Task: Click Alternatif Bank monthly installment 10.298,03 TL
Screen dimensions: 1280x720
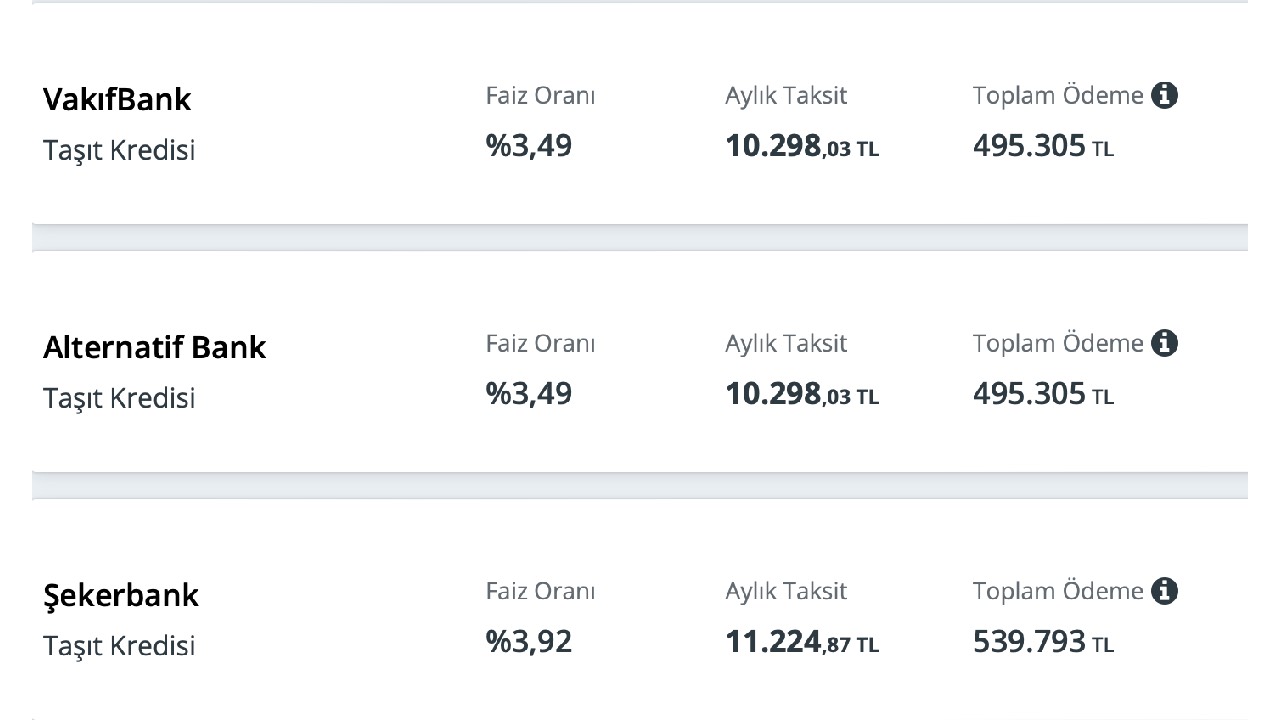Action: coord(802,395)
